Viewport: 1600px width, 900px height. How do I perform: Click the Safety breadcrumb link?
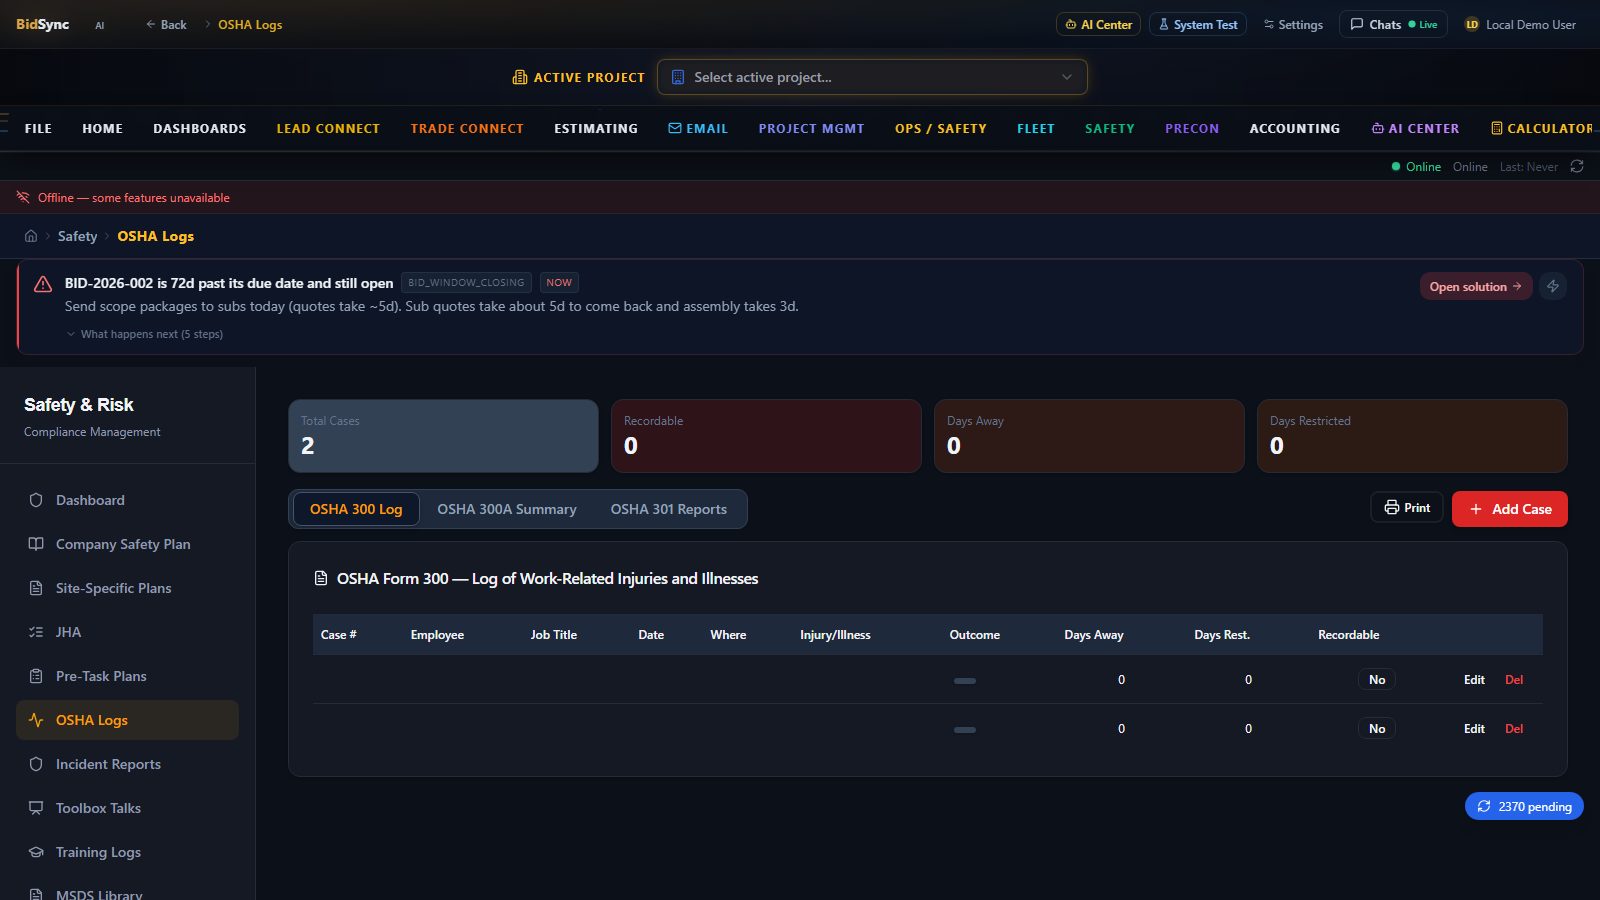[77, 236]
